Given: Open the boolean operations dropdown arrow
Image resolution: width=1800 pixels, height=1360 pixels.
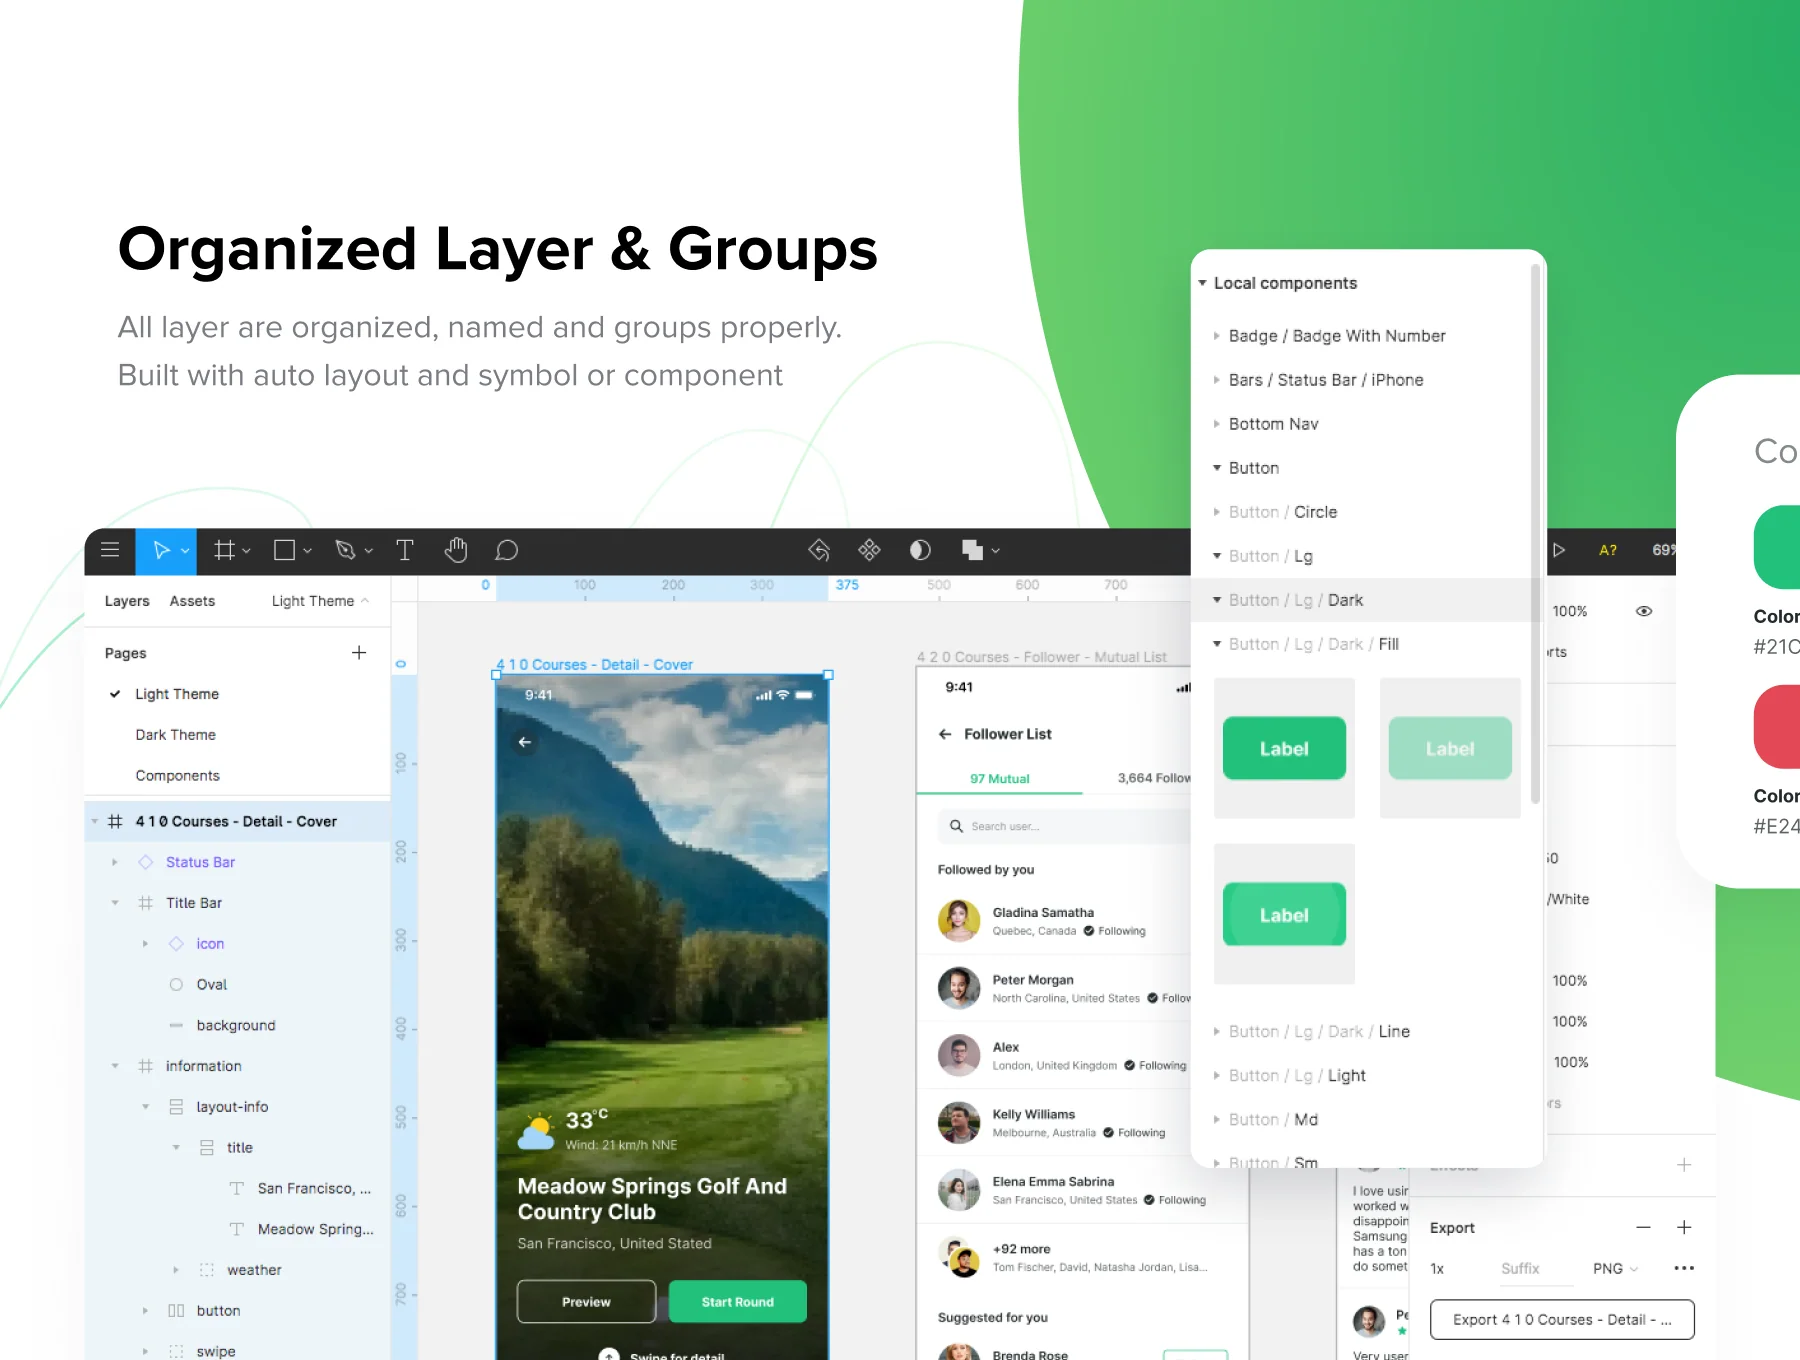Looking at the screenshot, I should (996, 551).
